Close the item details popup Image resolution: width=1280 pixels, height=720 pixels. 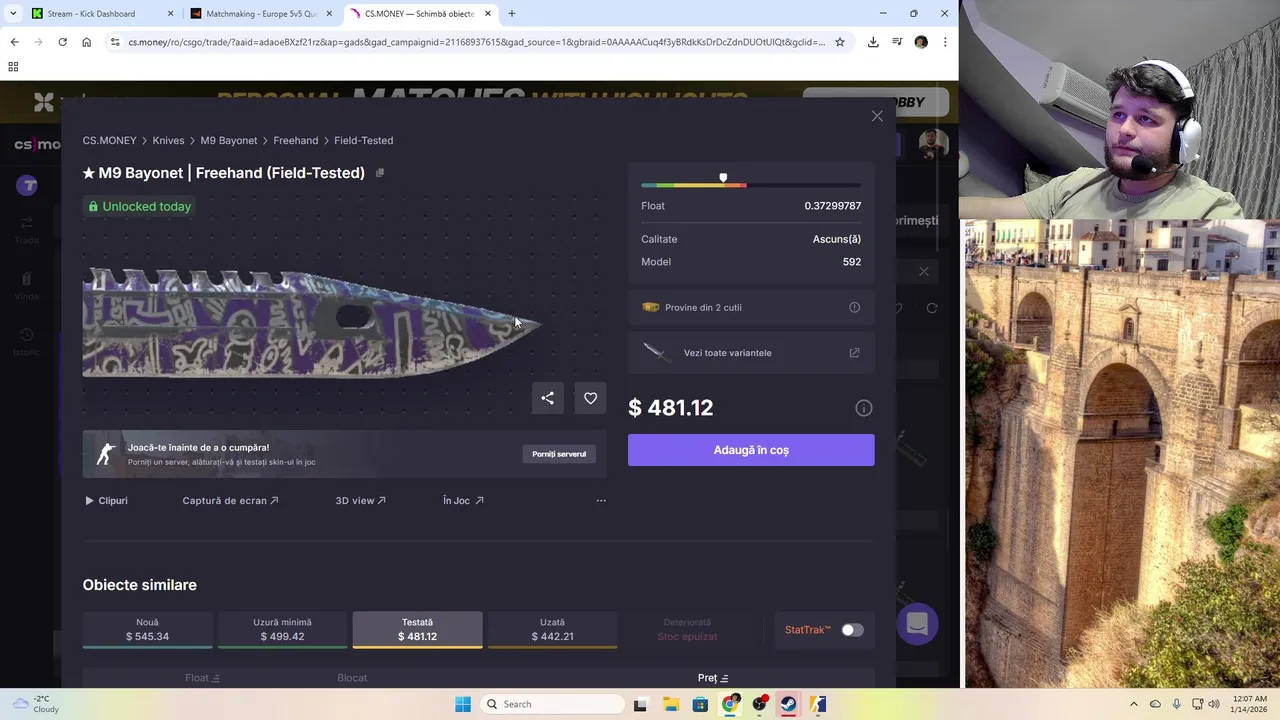click(877, 116)
